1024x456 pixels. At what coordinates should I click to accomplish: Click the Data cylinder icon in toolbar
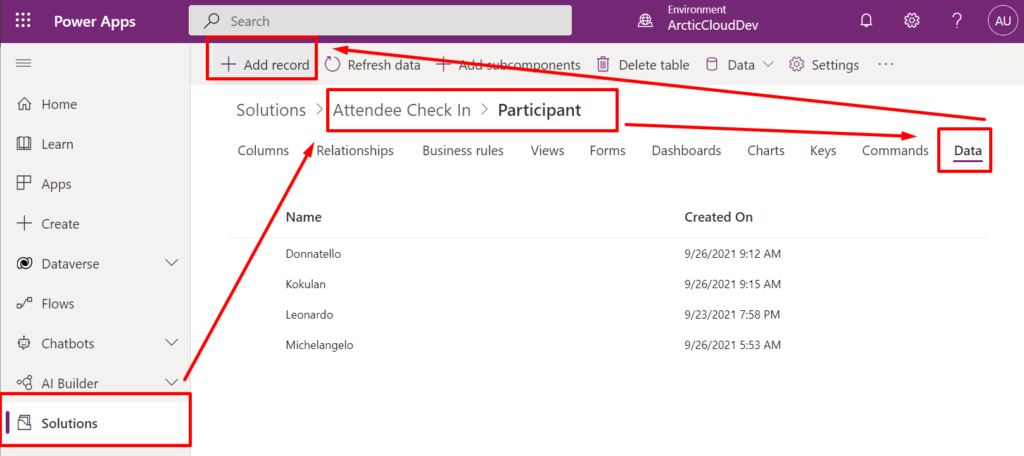pyautogui.click(x=712, y=64)
